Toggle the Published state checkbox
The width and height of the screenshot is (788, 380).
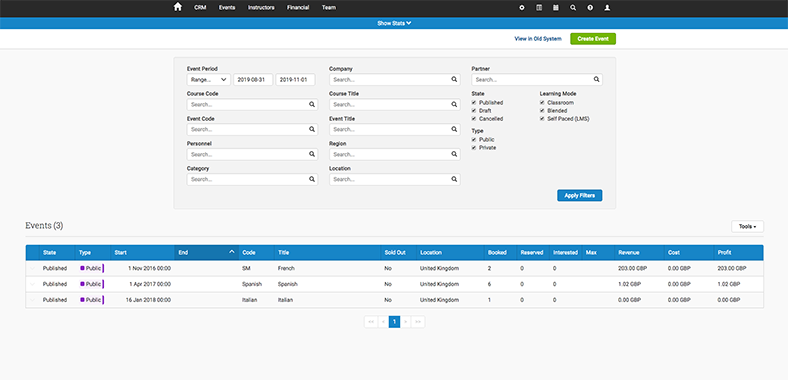474,103
